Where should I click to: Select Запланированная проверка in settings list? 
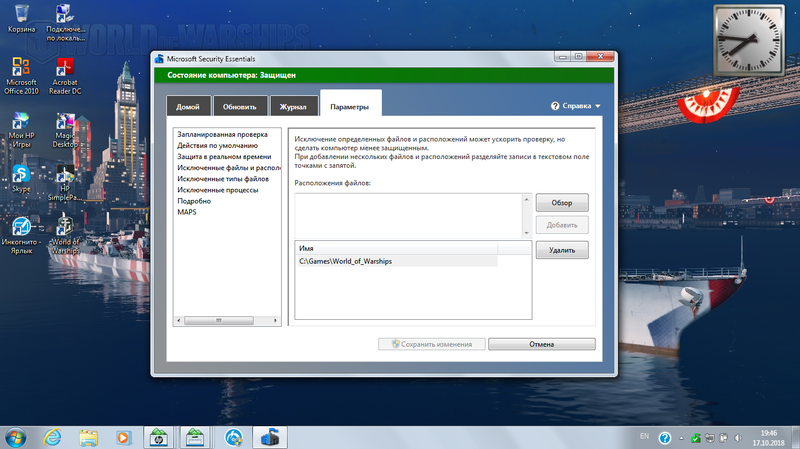click(x=222, y=134)
